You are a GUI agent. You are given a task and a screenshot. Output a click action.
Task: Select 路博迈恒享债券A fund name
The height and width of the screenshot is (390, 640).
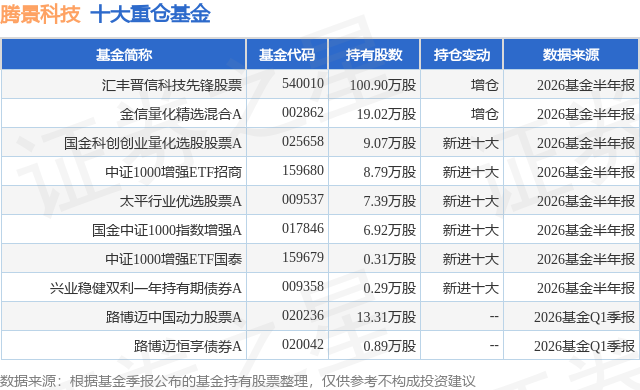click(x=188, y=346)
